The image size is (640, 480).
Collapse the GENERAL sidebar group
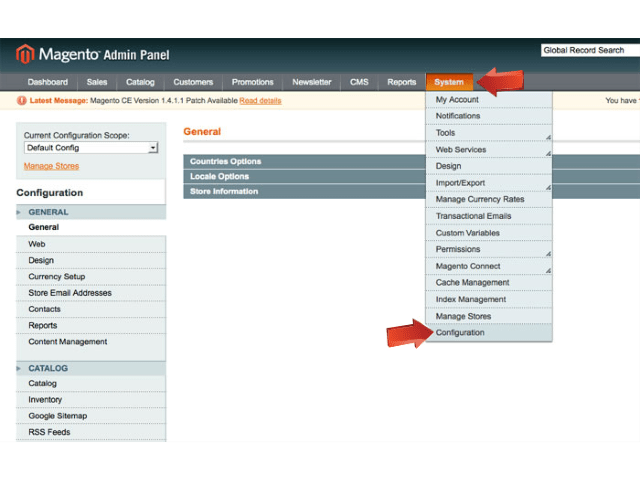[48, 212]
